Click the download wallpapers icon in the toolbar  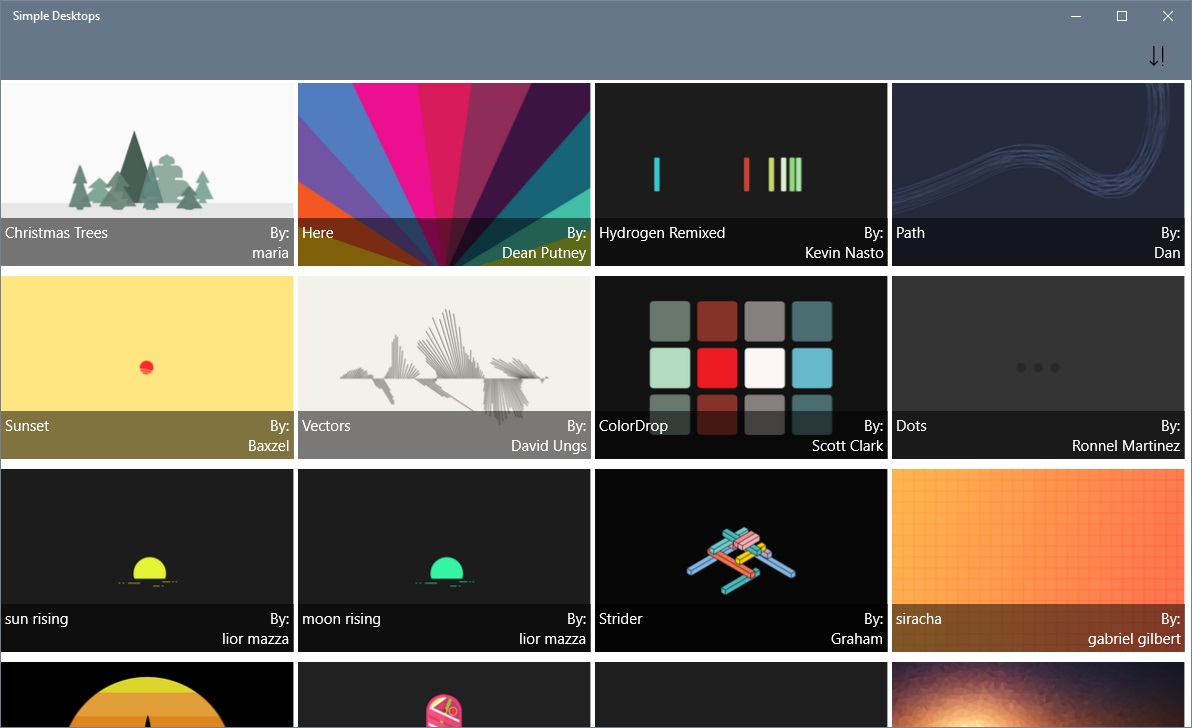point(1156,56)
